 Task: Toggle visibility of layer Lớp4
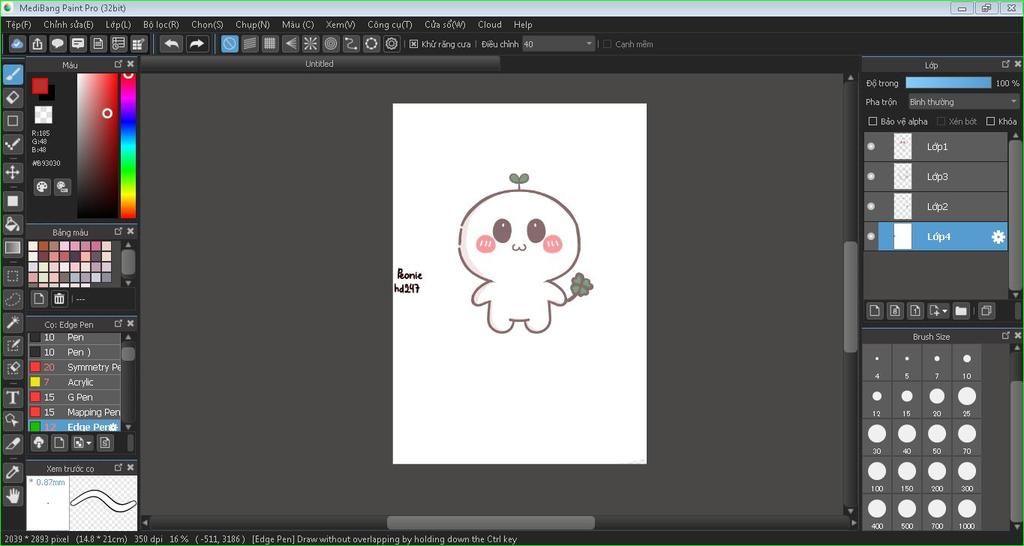tap(871, 236)
